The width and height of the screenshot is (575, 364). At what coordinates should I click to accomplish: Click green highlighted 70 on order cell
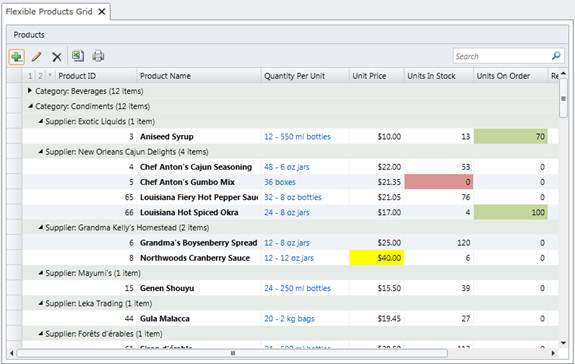point(511,136)
